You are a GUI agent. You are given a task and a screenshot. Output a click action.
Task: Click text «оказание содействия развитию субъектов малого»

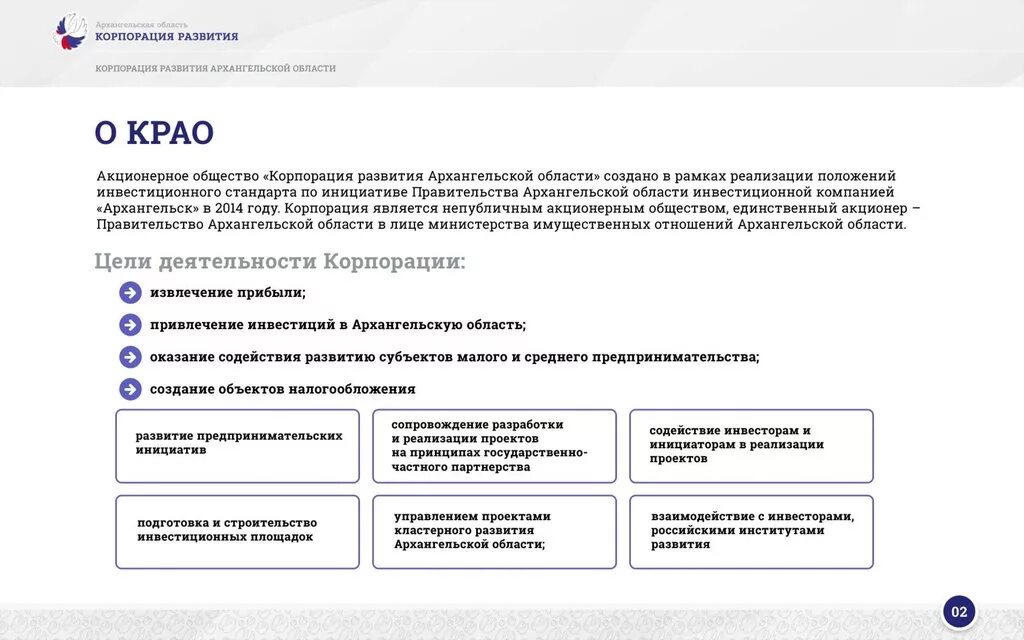330,357
